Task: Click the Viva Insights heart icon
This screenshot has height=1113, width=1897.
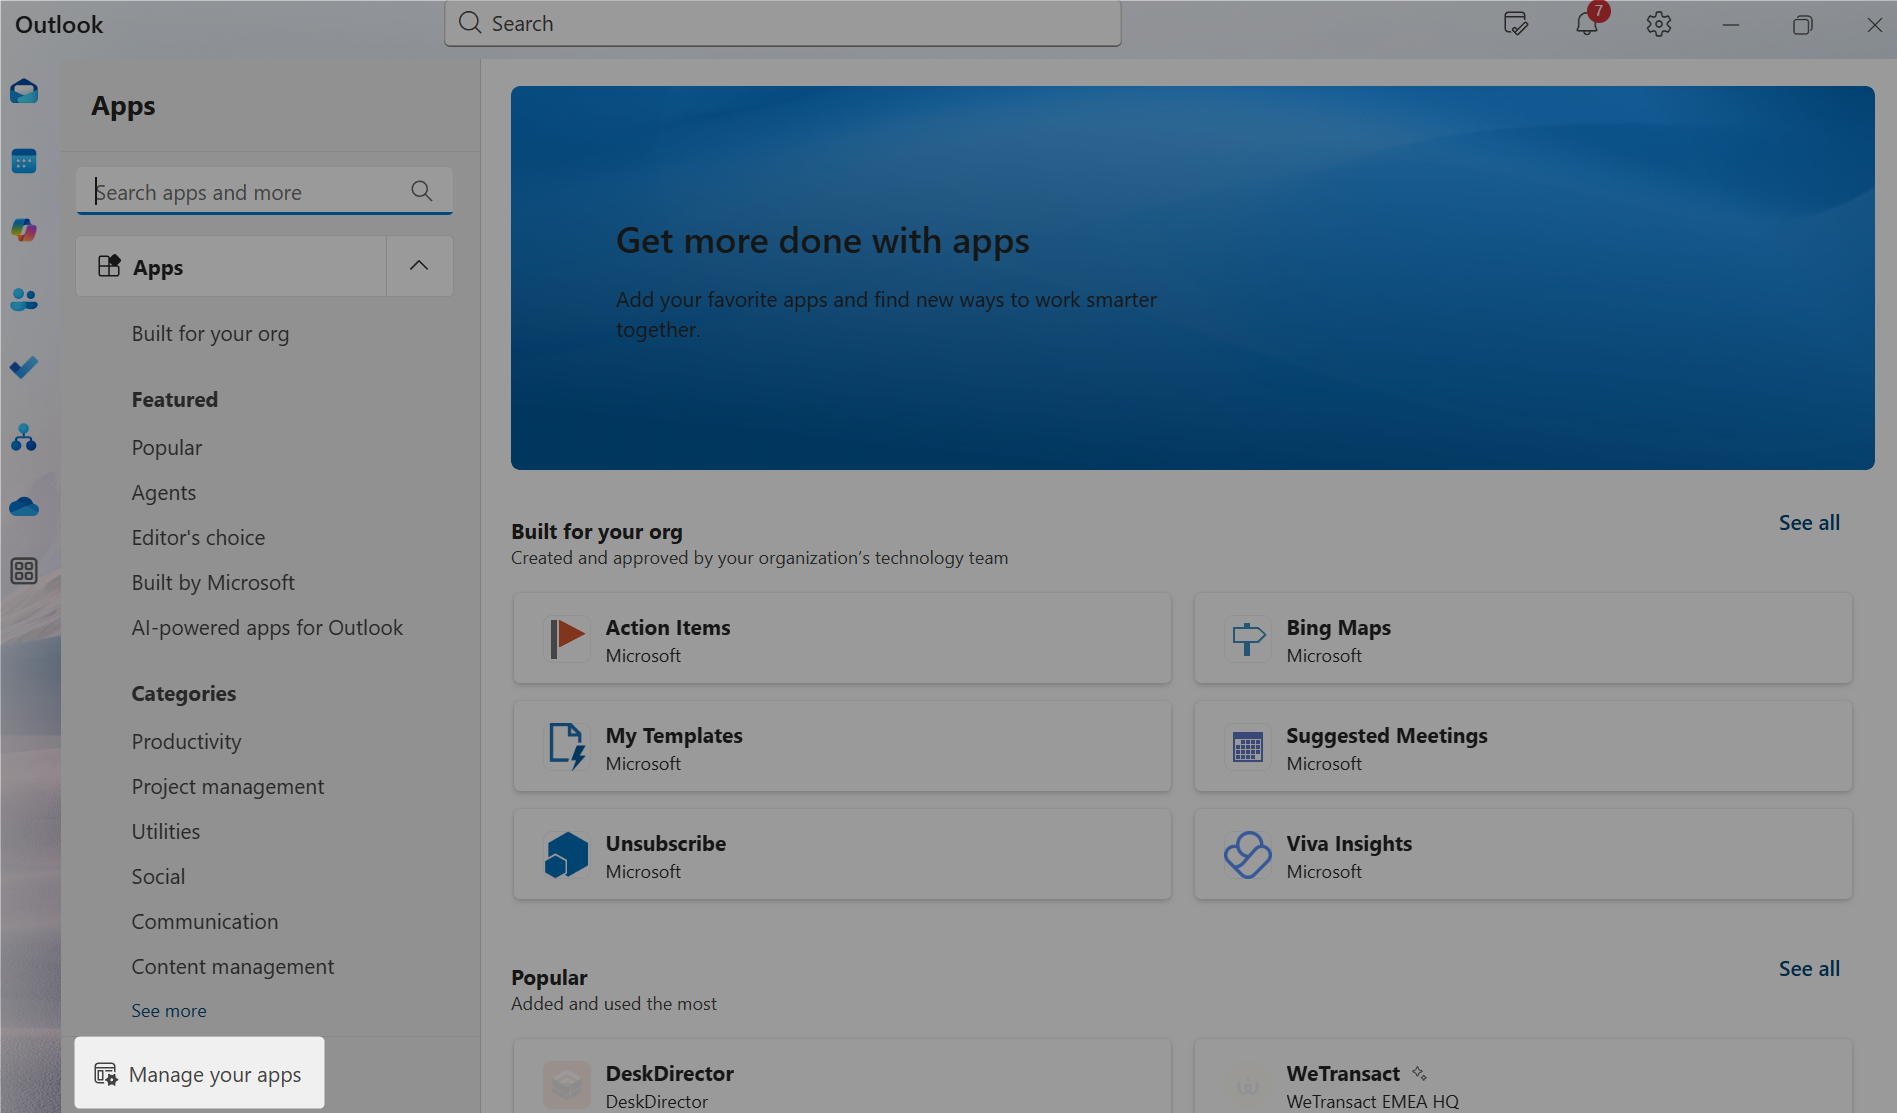Action: (1248, 854)
